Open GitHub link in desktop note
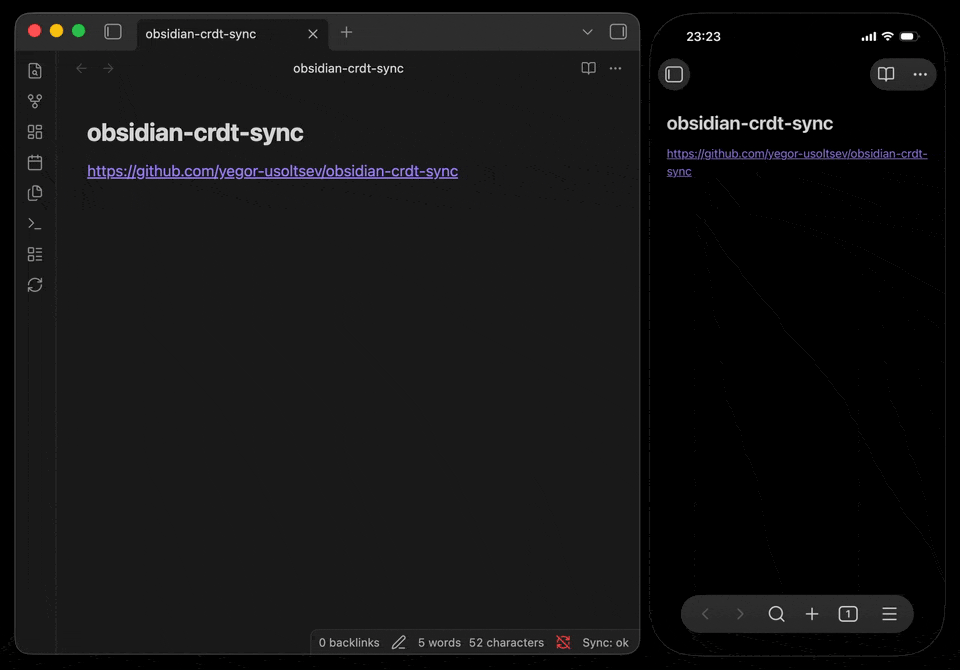Image resolution: width=960 pixels, height=670 pixels. click(272, 171)
